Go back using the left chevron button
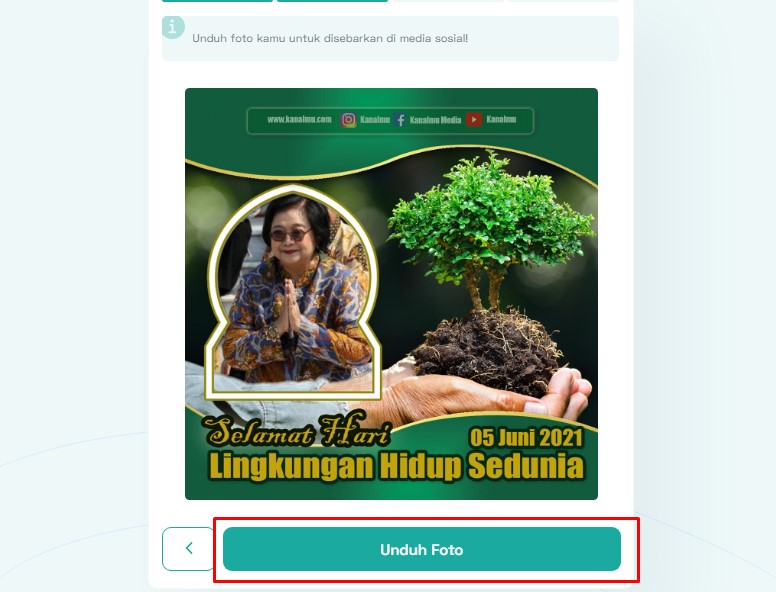 188,548
